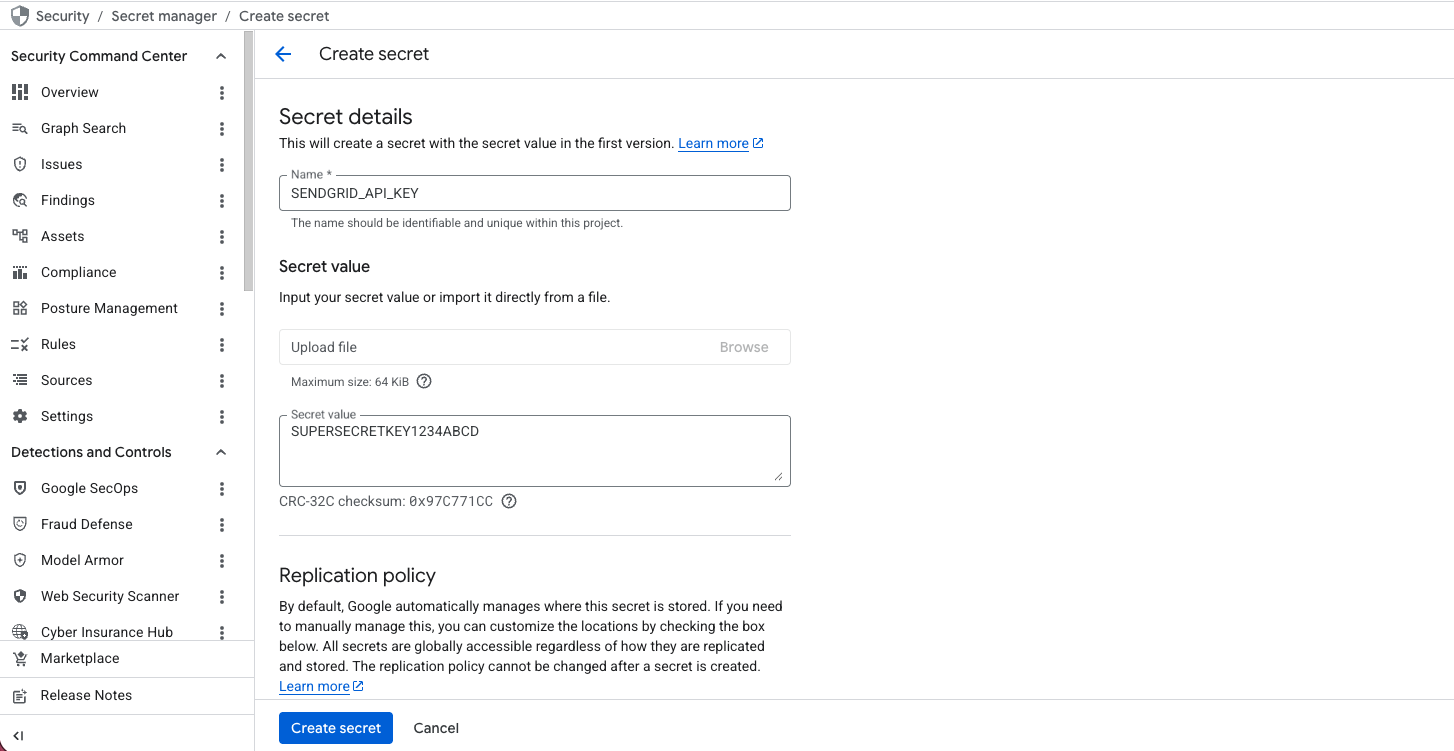
Task: Click the Marketplace cart icon
Action: tap(20, 658)
